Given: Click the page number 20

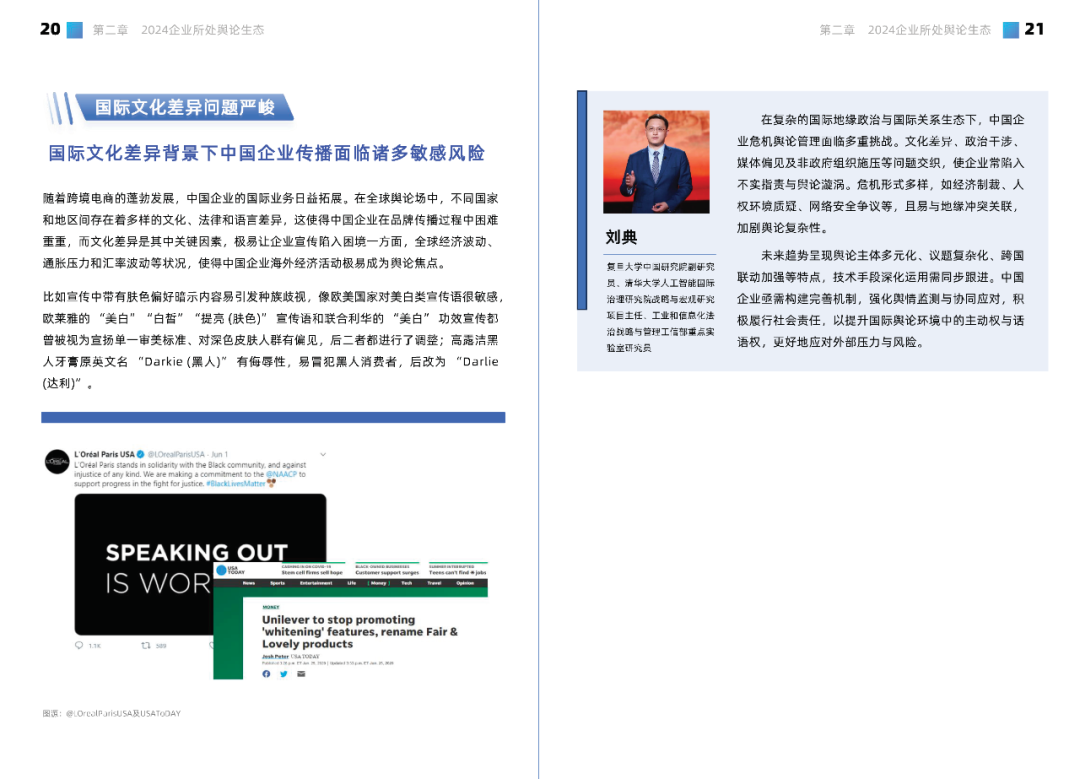Looking at the screenshot, I should (50, 29).
